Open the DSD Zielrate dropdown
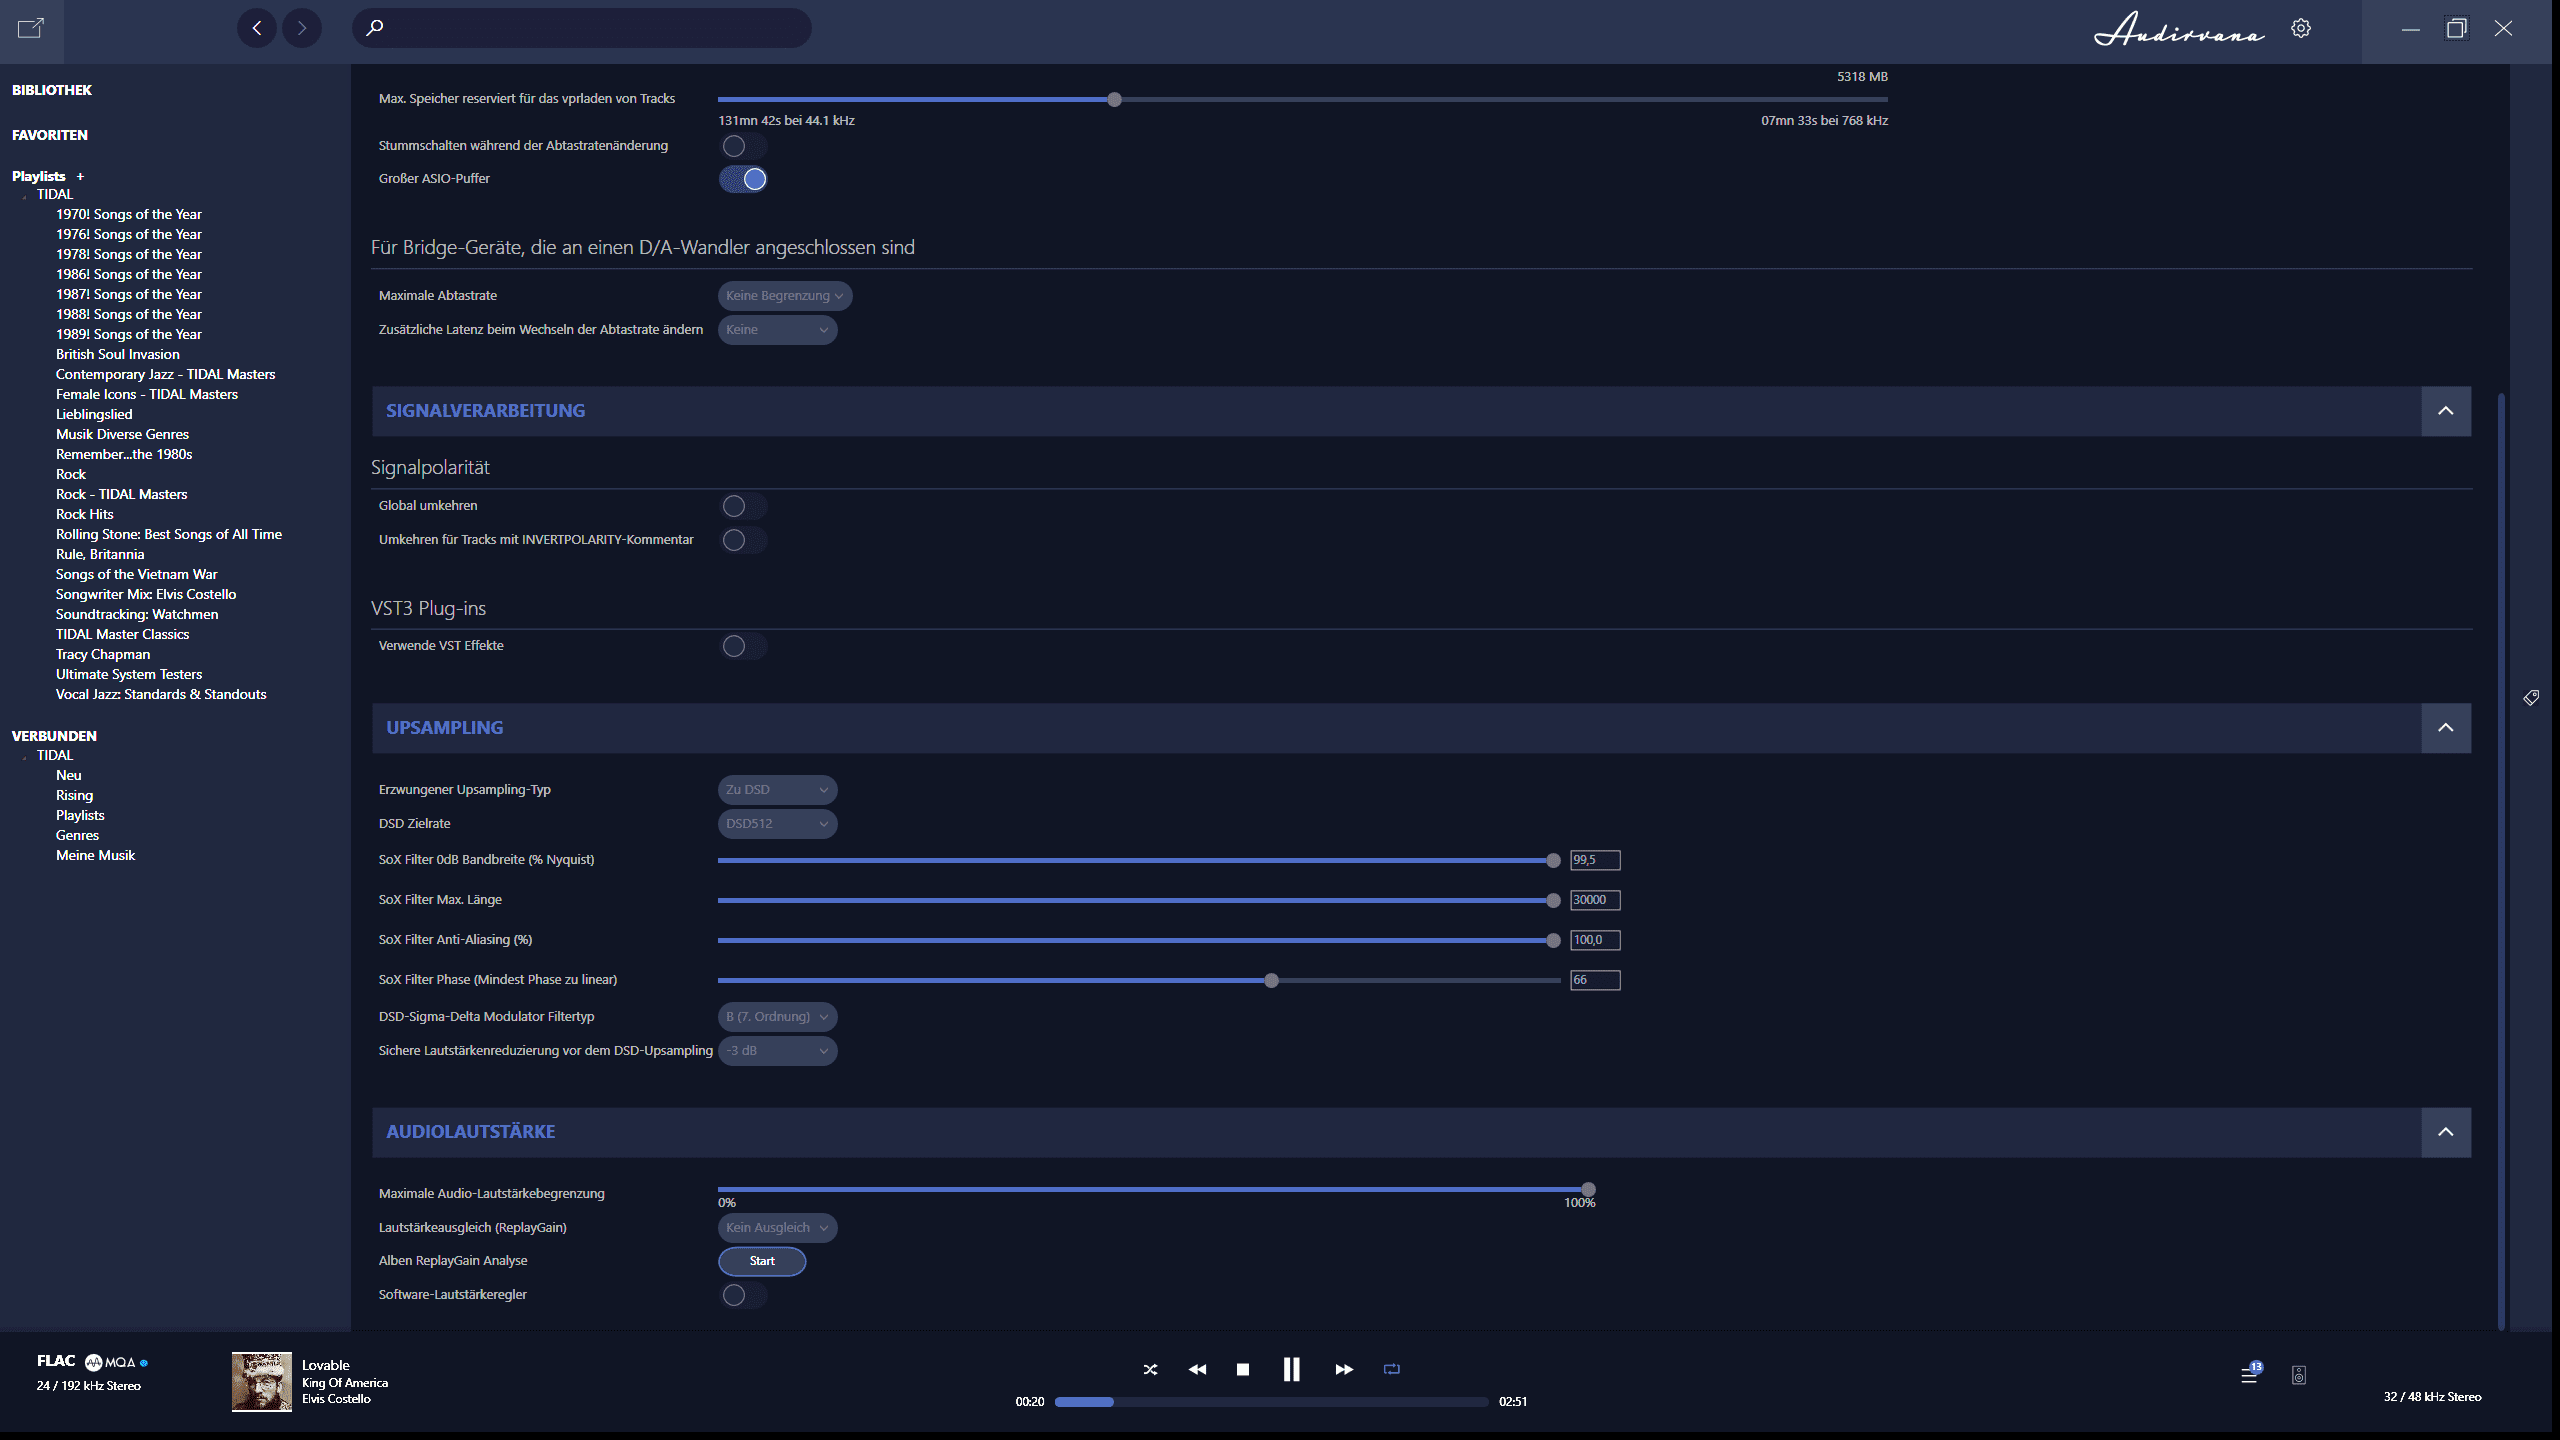2560x1440 pixels. [777, 824]
